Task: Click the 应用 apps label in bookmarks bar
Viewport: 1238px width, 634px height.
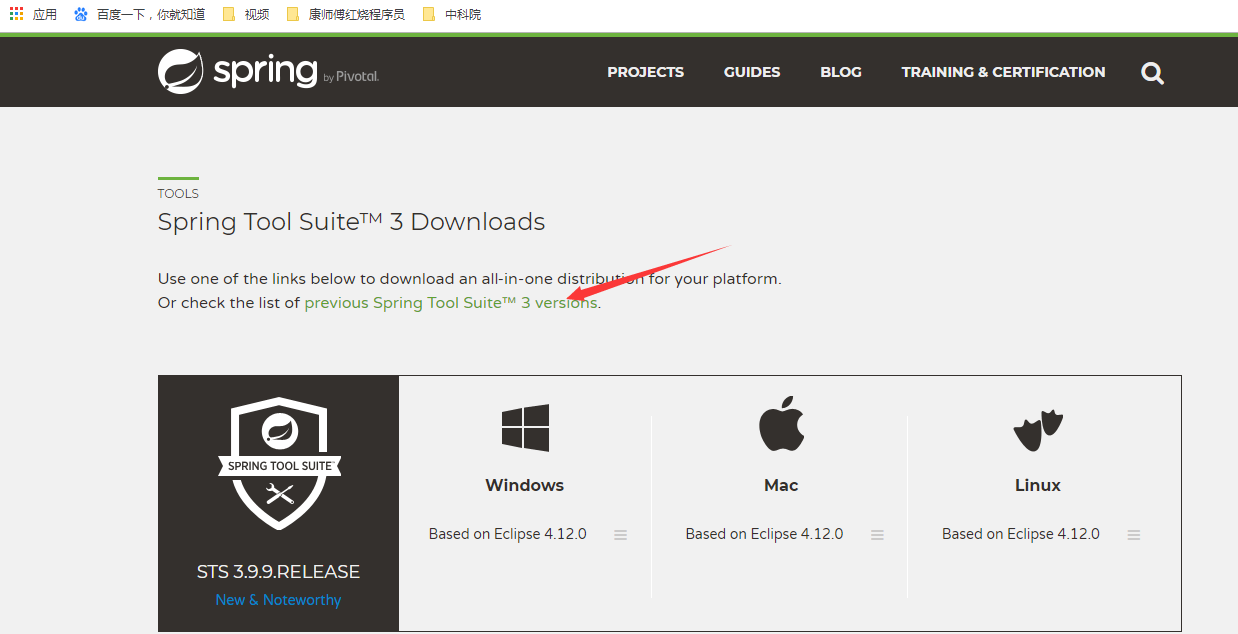Action: pyautogui.click(x=45, y=14)
